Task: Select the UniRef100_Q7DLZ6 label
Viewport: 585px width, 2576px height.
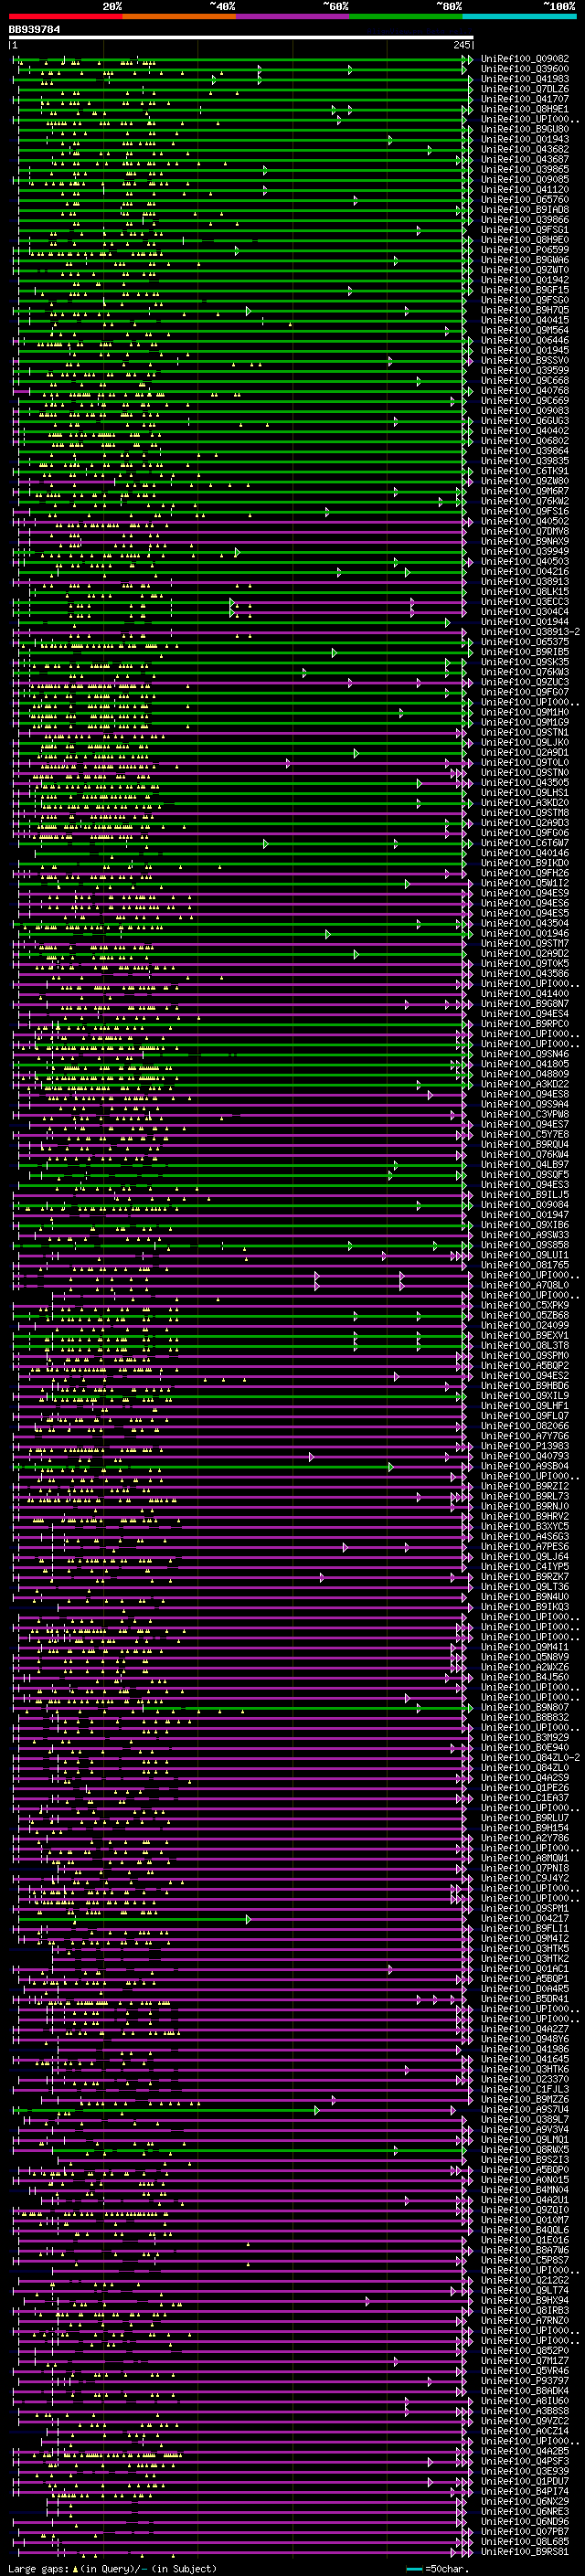Action: pos(525,89)
